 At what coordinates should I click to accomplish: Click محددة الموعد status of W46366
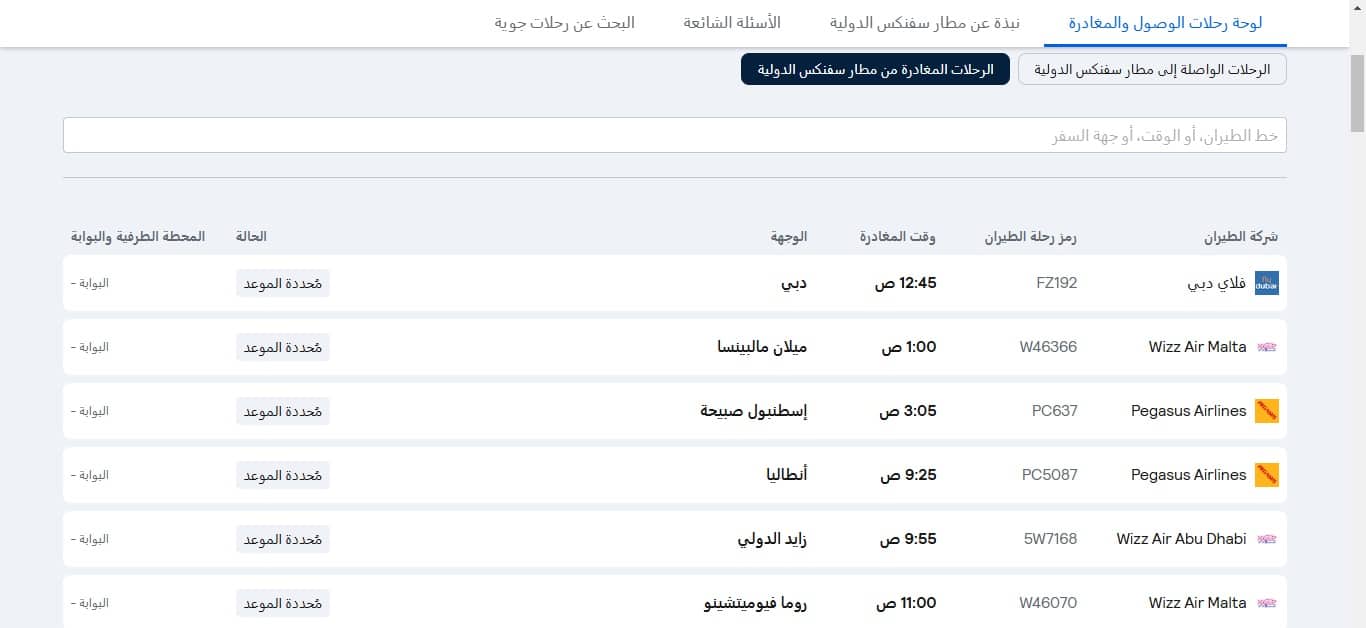[x=283, y=347]
